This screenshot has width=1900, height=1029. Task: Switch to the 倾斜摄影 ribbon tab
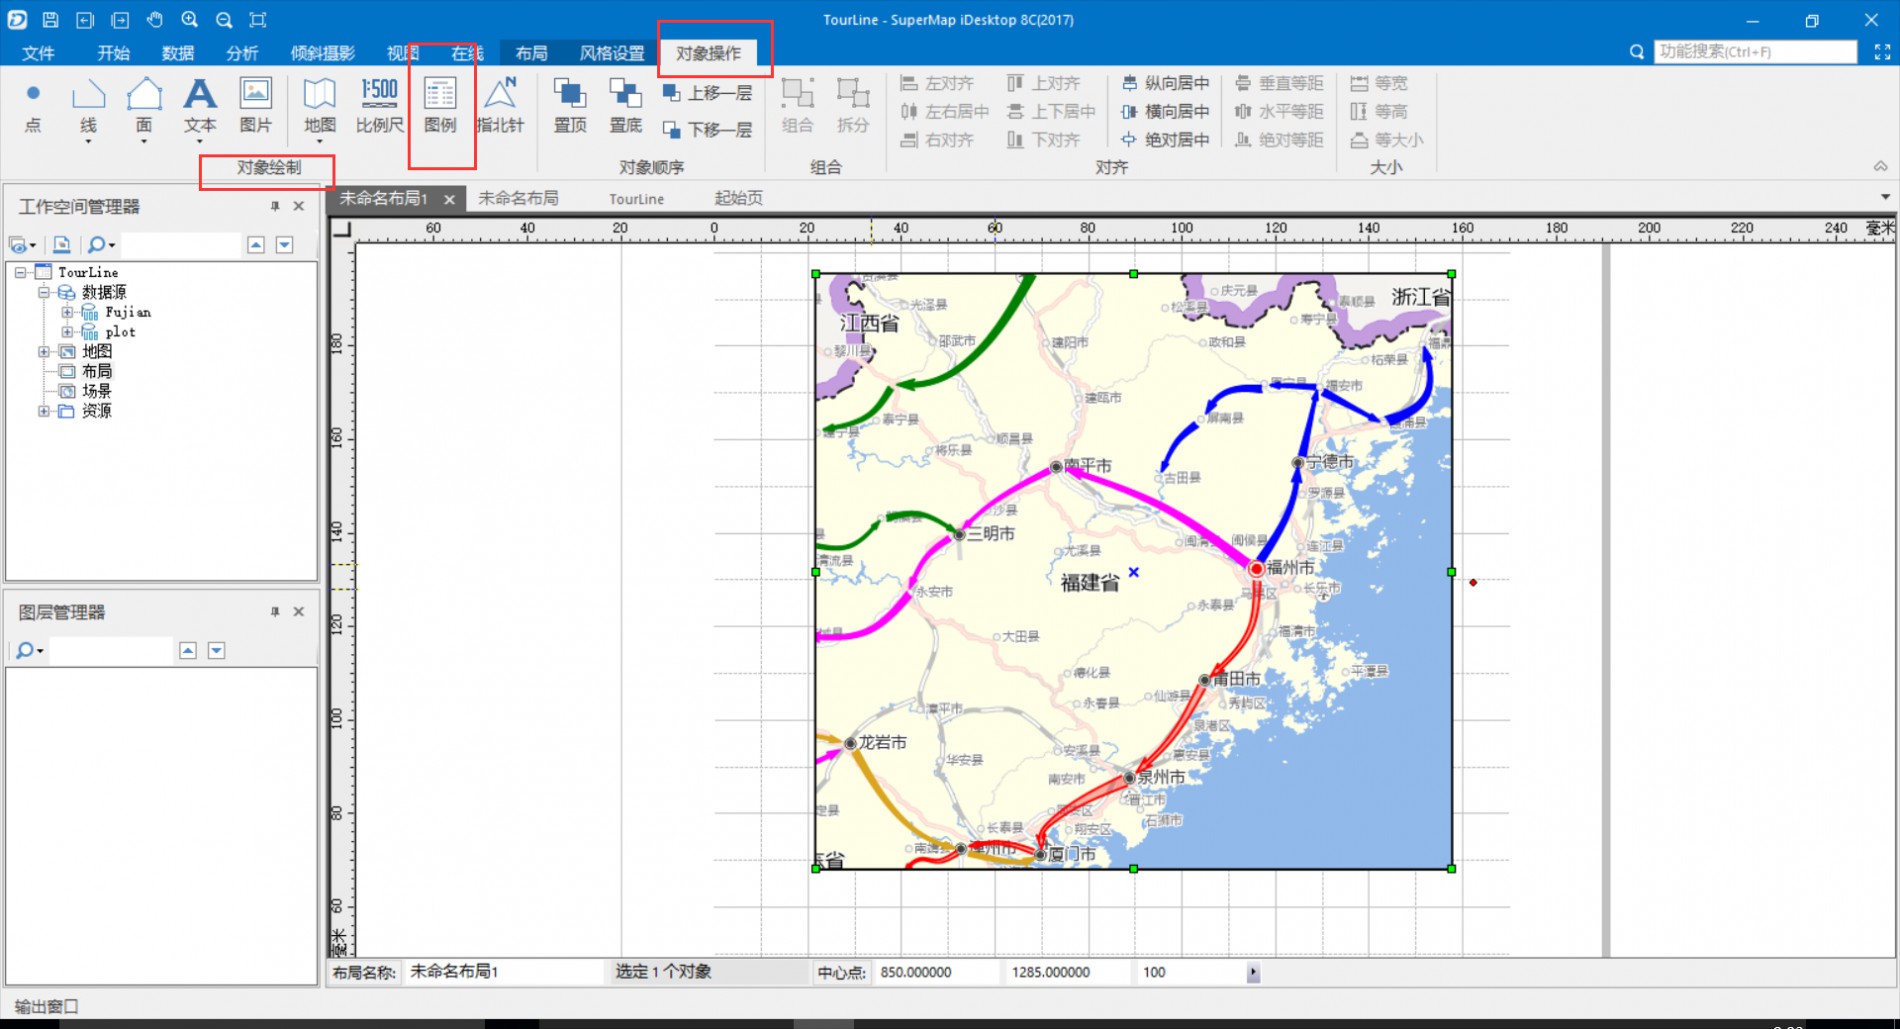click(322, 53)
